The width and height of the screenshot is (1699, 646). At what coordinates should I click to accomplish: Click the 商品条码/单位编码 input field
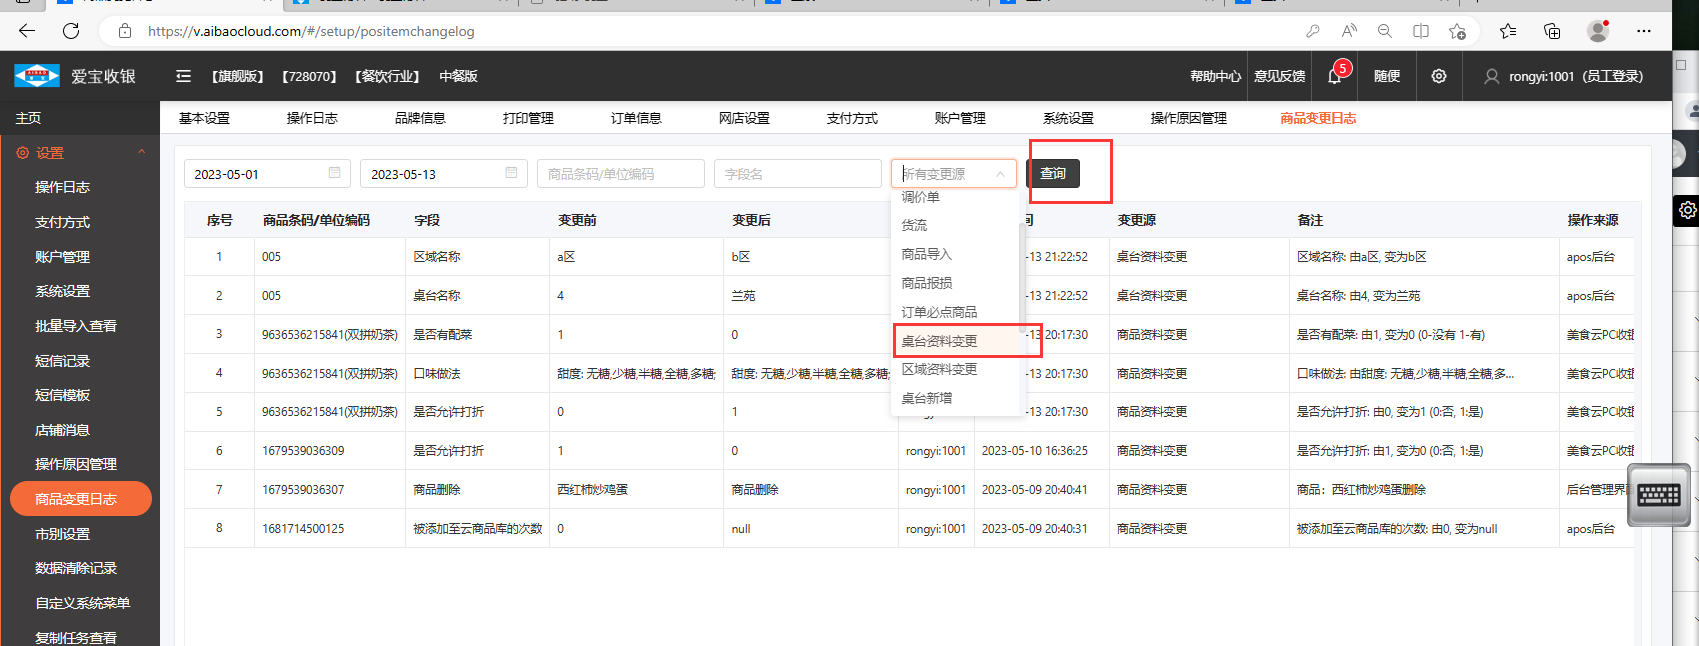620,174
